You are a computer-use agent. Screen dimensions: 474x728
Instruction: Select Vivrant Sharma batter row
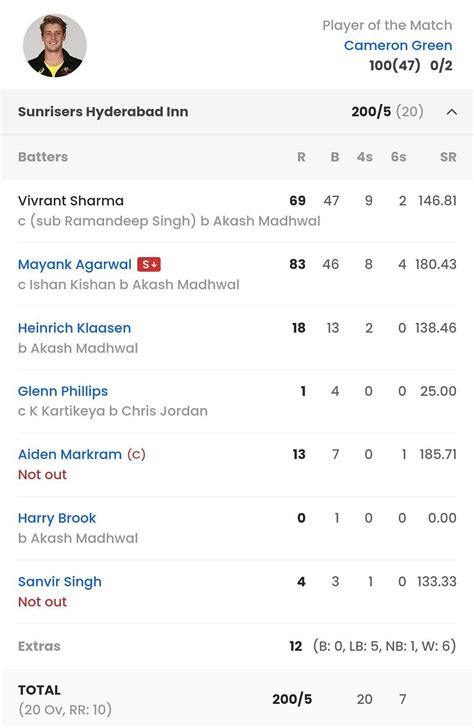point(237,210)
